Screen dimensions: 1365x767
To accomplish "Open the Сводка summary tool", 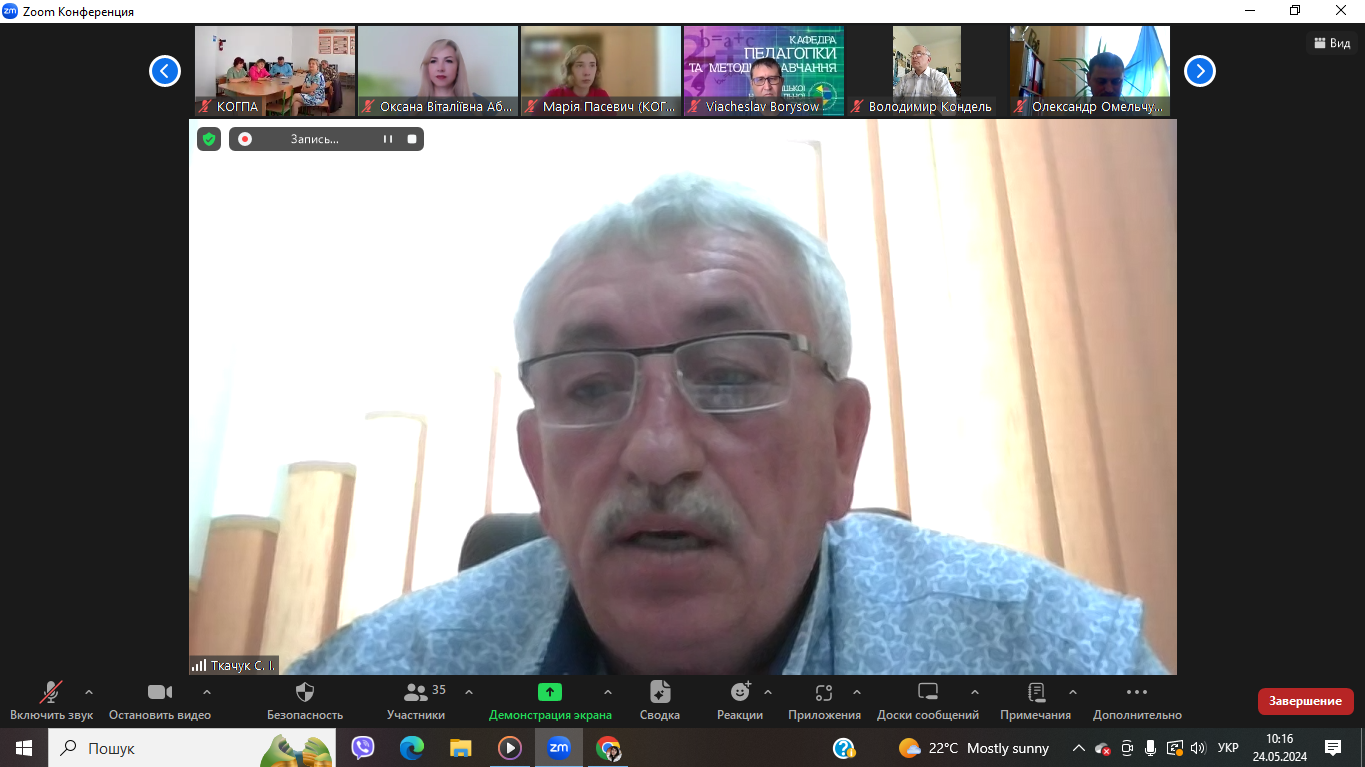I will [x=660, y=692].
